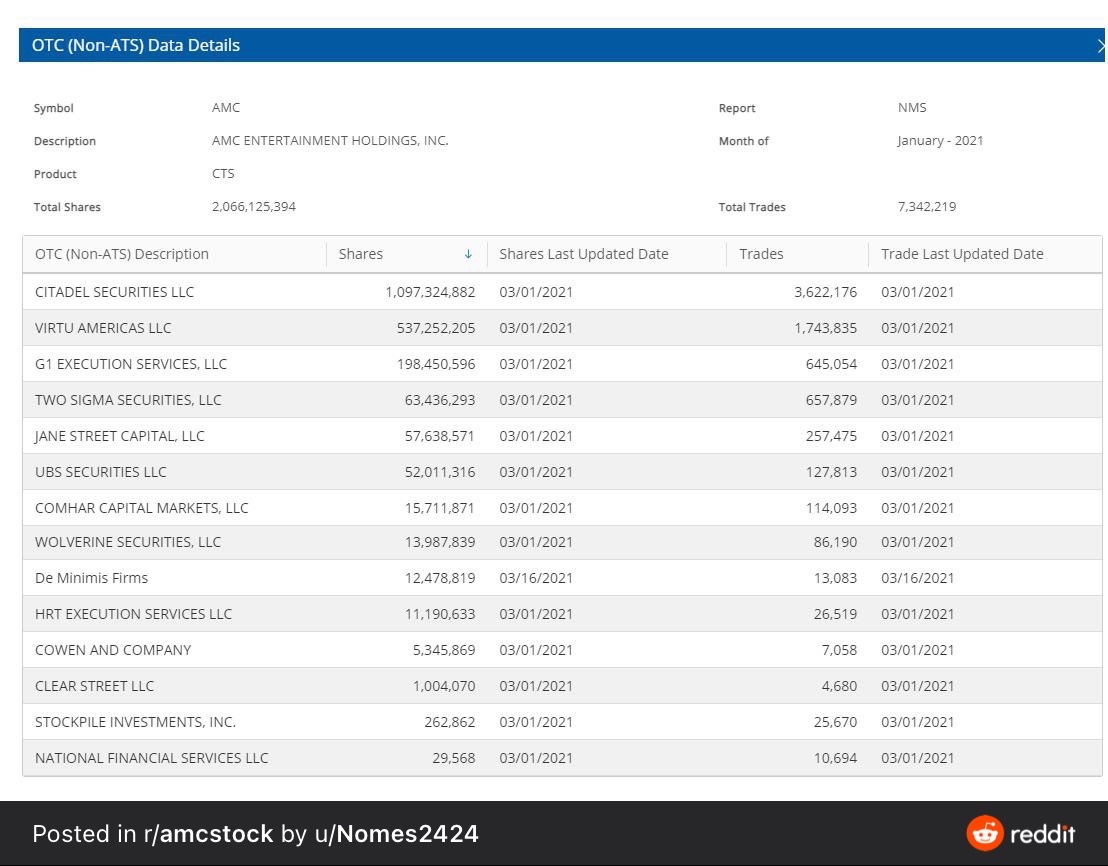Click De Minimis shares date 03/16/2021
The image size is (1108, 866).
(536, 578)
